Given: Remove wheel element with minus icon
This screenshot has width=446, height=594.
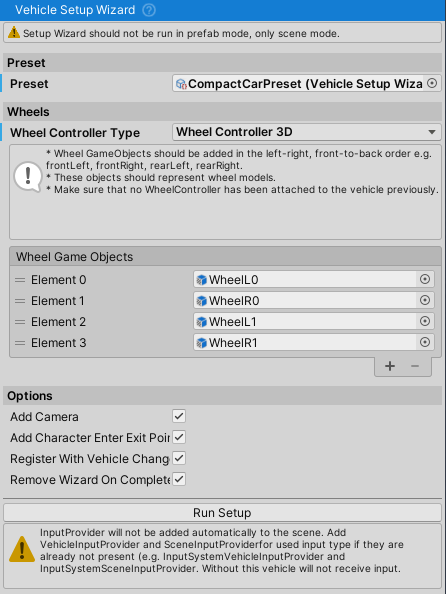Looking at the screenshot, I should pos(415,366).
